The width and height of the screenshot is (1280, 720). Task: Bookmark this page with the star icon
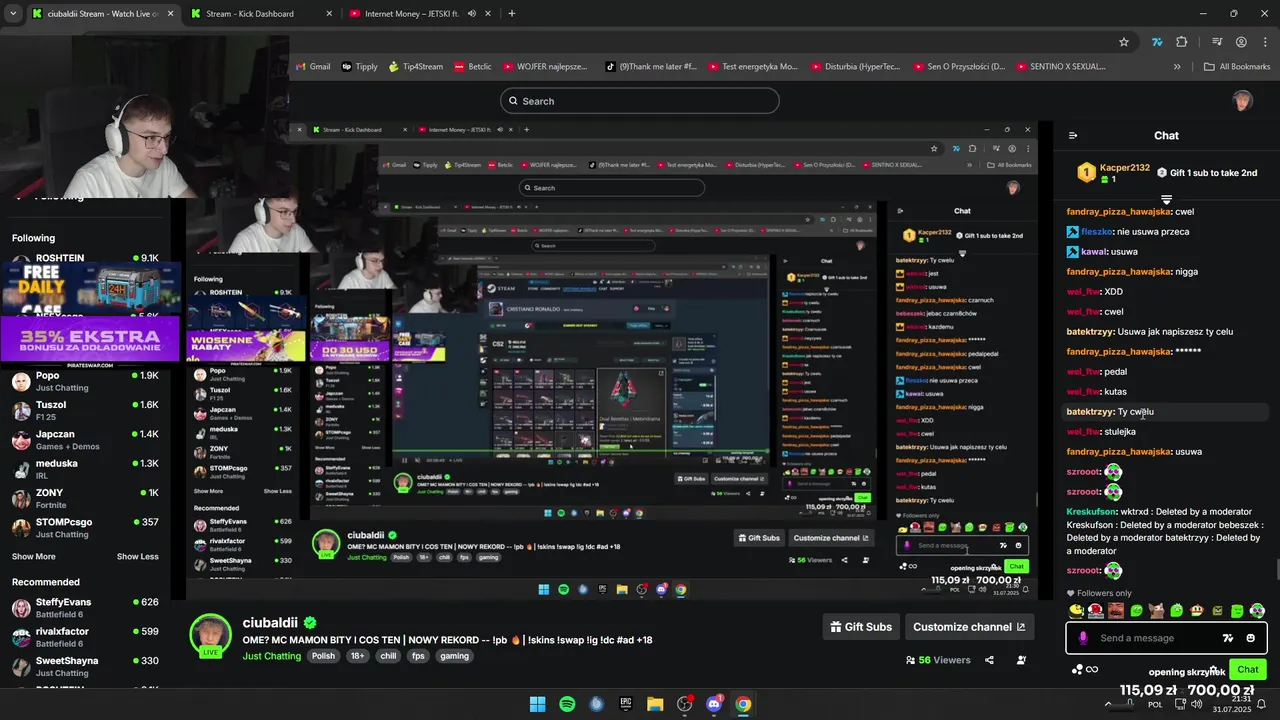(x=1124, y=42)
